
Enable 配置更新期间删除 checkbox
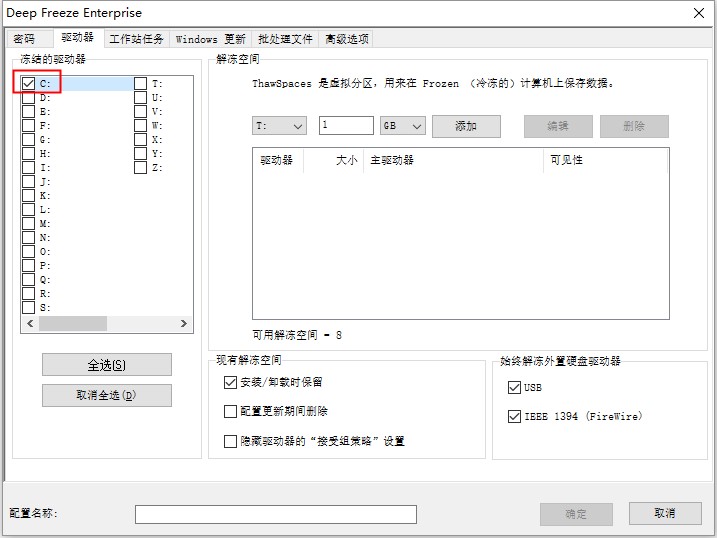click(230, 411)
